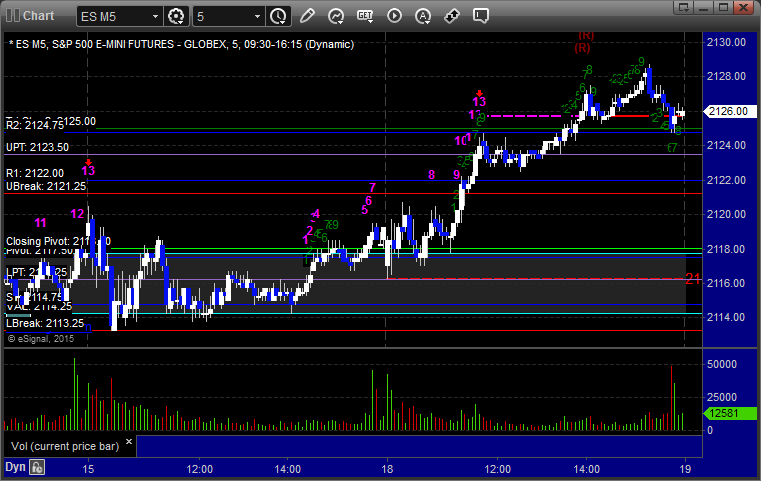Click the R2: 2124.75 label
Screen dimensions: 761x481
pos(35,126)
